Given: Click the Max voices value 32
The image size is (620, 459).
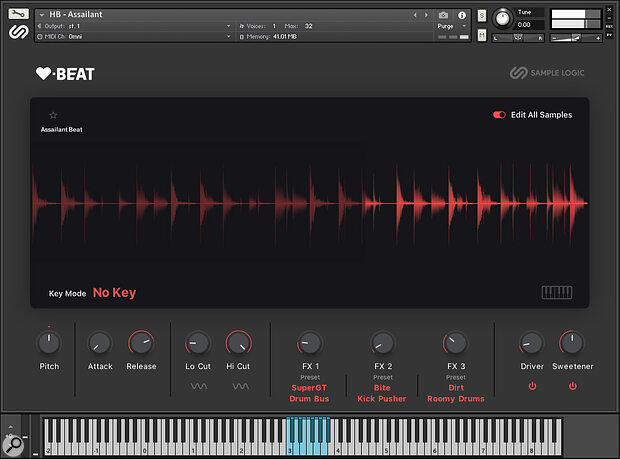Looking at the screenshot, I should (x=308, y=26).
